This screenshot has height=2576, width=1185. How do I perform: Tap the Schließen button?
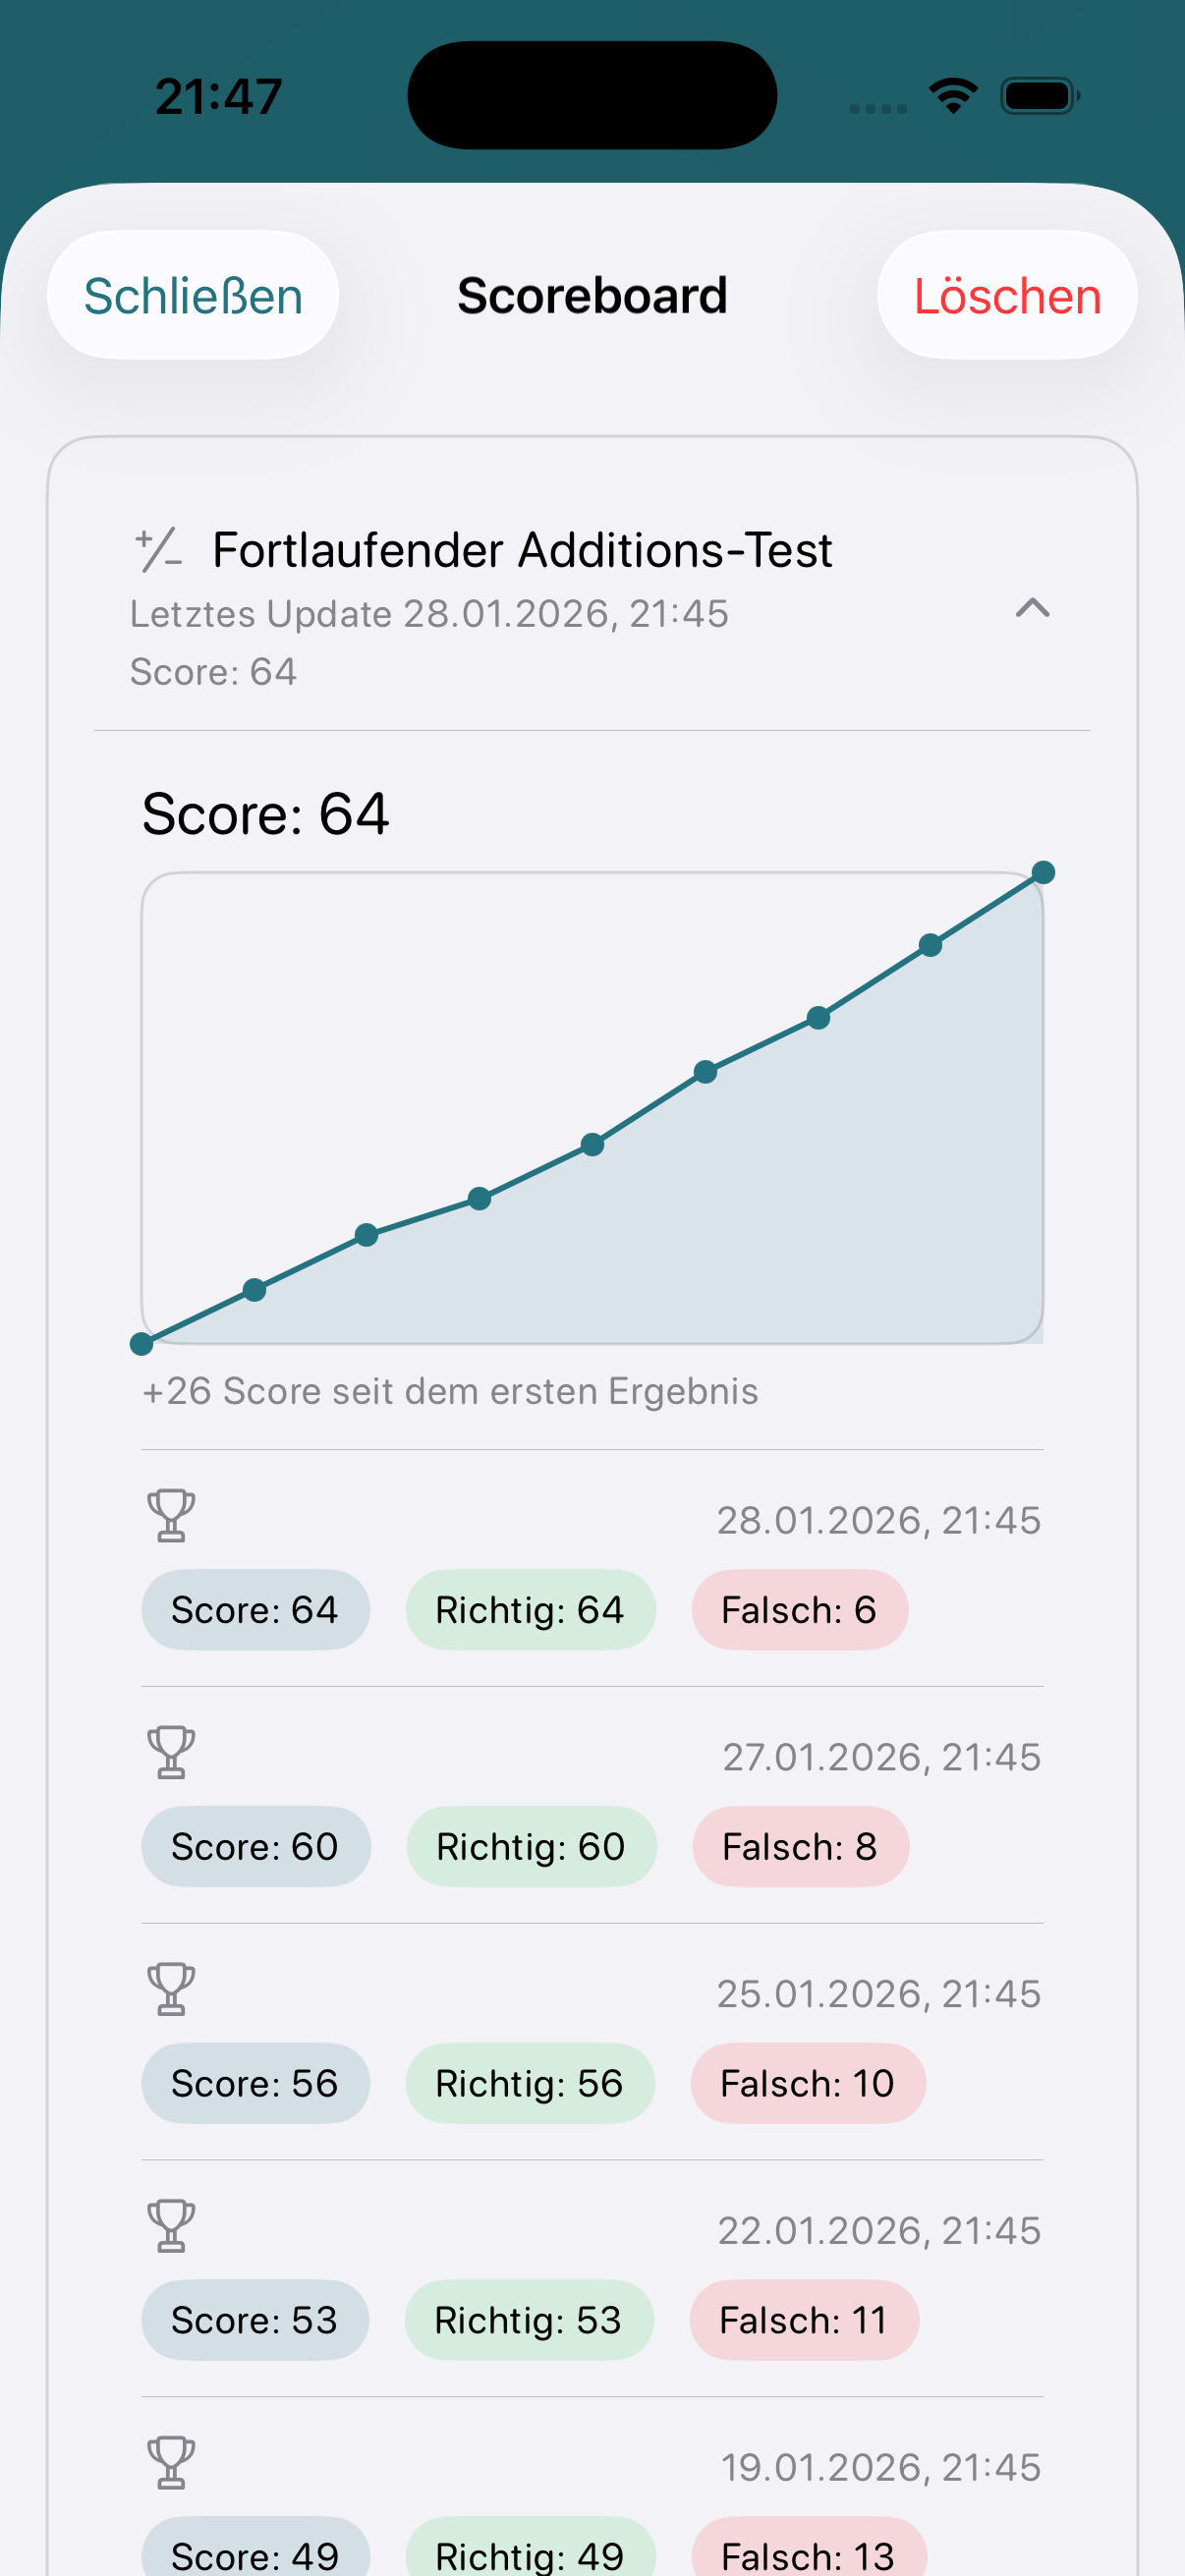click(x=193, y=296)
